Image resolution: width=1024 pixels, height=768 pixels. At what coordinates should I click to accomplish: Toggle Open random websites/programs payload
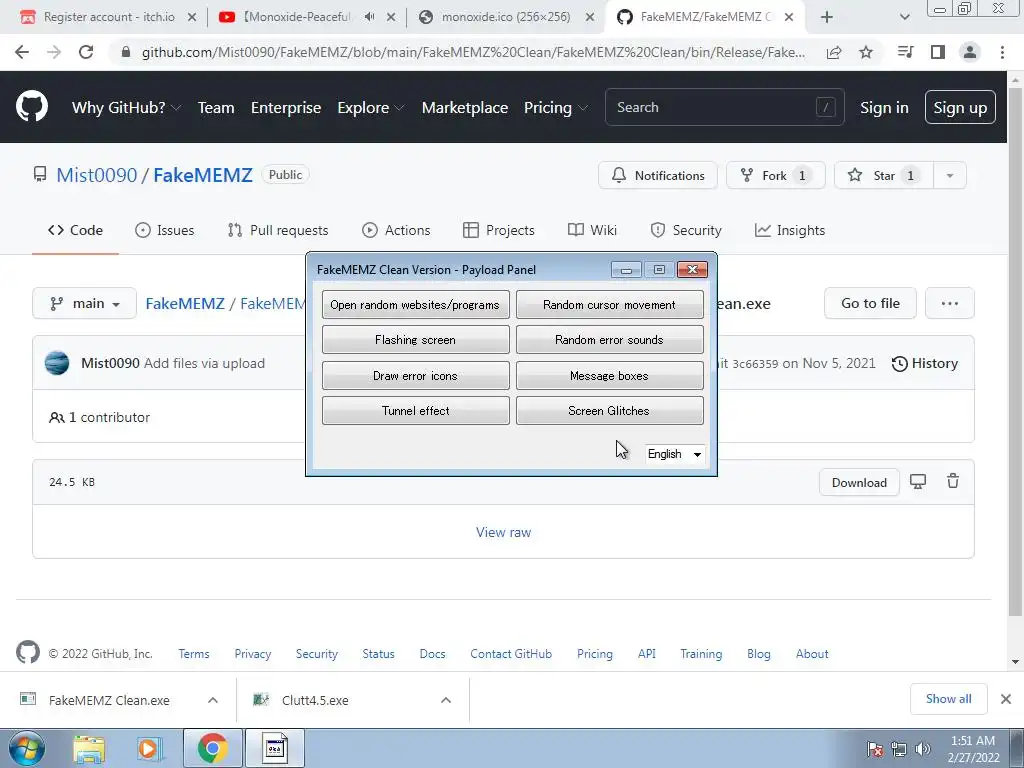point(415,305)
